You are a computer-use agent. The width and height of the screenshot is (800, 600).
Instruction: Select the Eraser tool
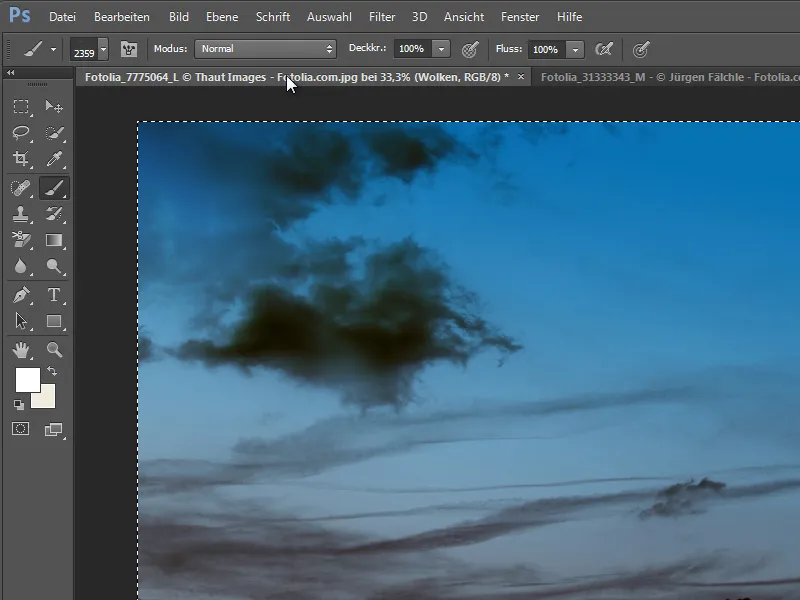21,240
